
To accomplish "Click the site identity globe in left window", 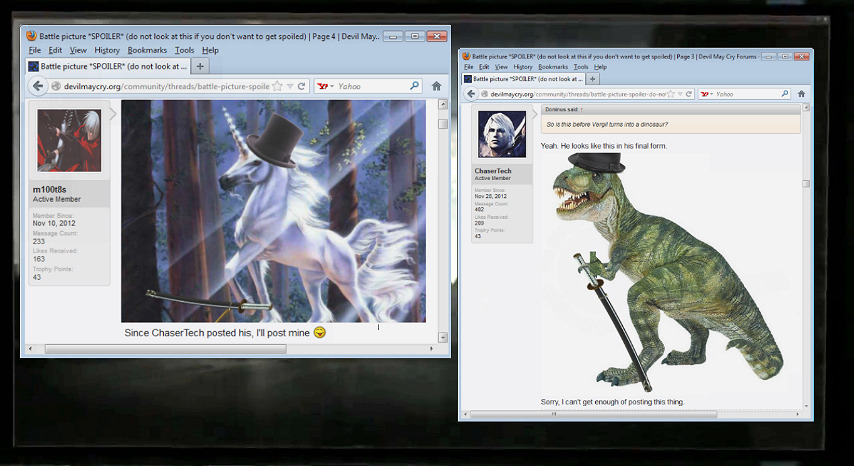I will click(56, 86).
